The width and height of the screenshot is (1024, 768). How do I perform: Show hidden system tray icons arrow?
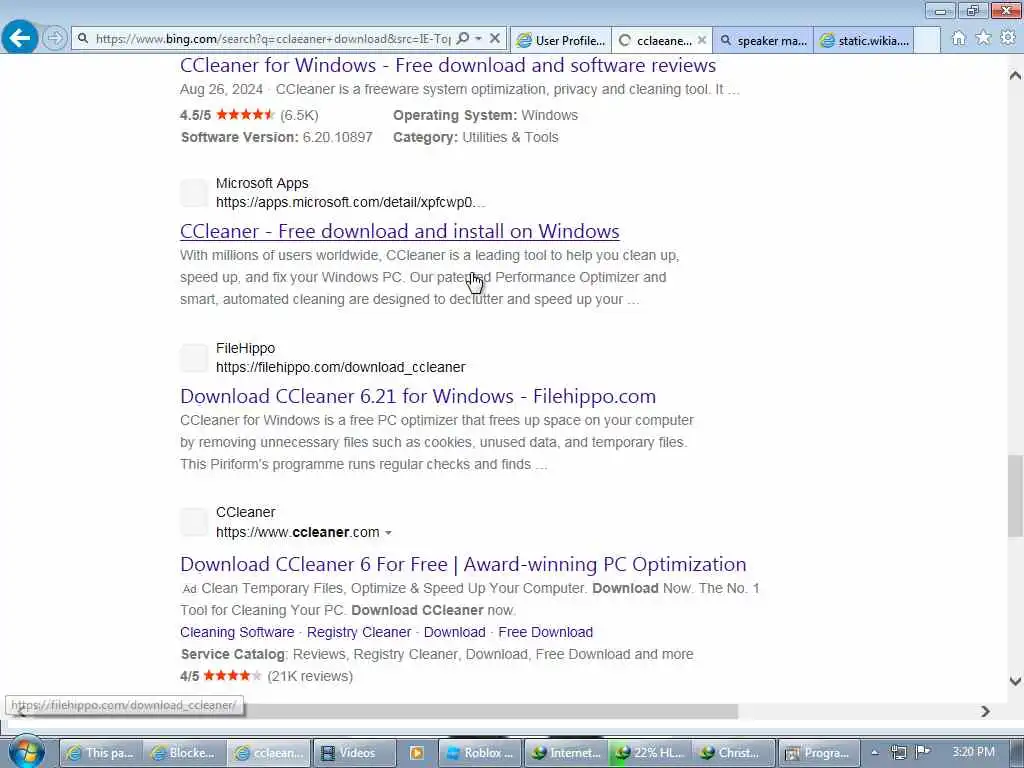pyautogui.click(x=875, y=752)
